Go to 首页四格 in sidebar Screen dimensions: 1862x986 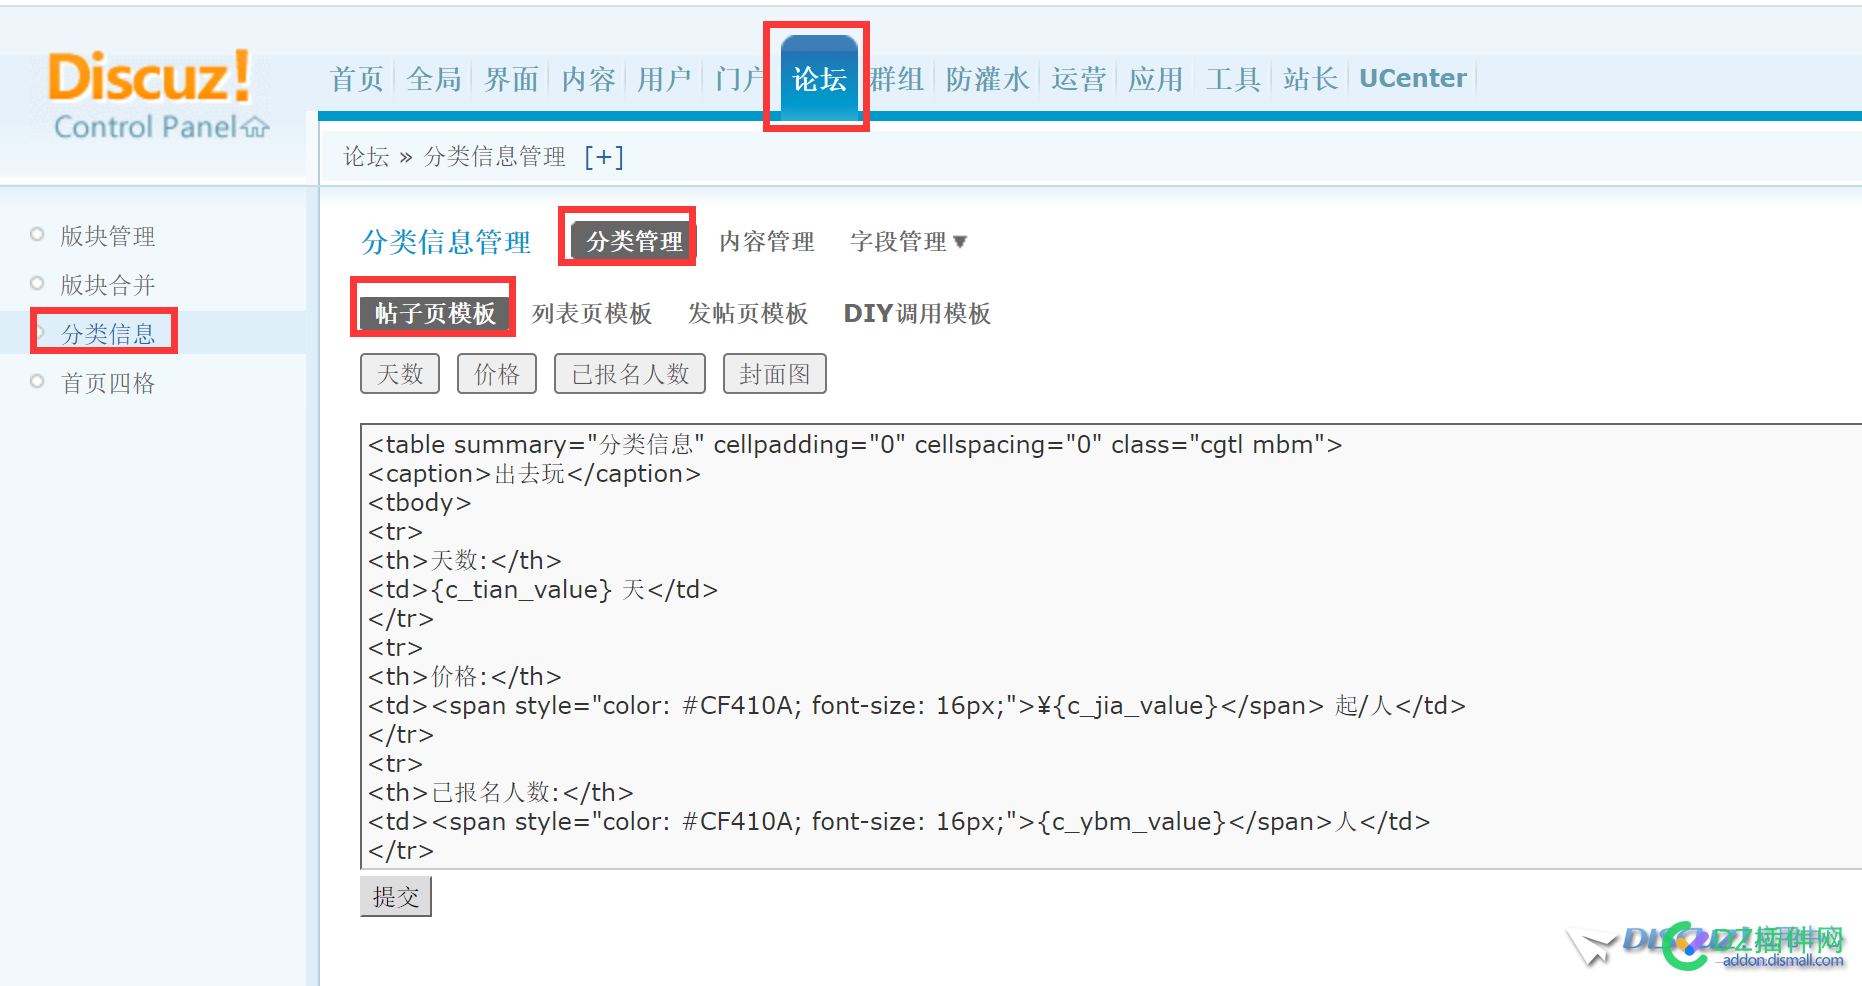pos(107,383)
